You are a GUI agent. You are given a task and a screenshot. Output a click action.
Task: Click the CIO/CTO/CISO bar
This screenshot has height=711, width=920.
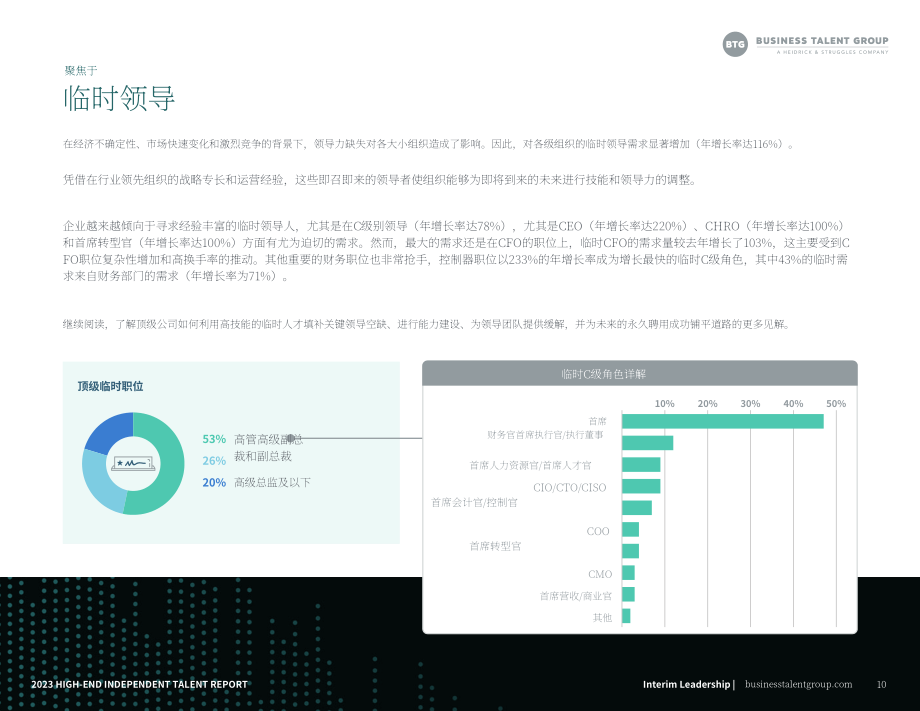pos(641,486)
